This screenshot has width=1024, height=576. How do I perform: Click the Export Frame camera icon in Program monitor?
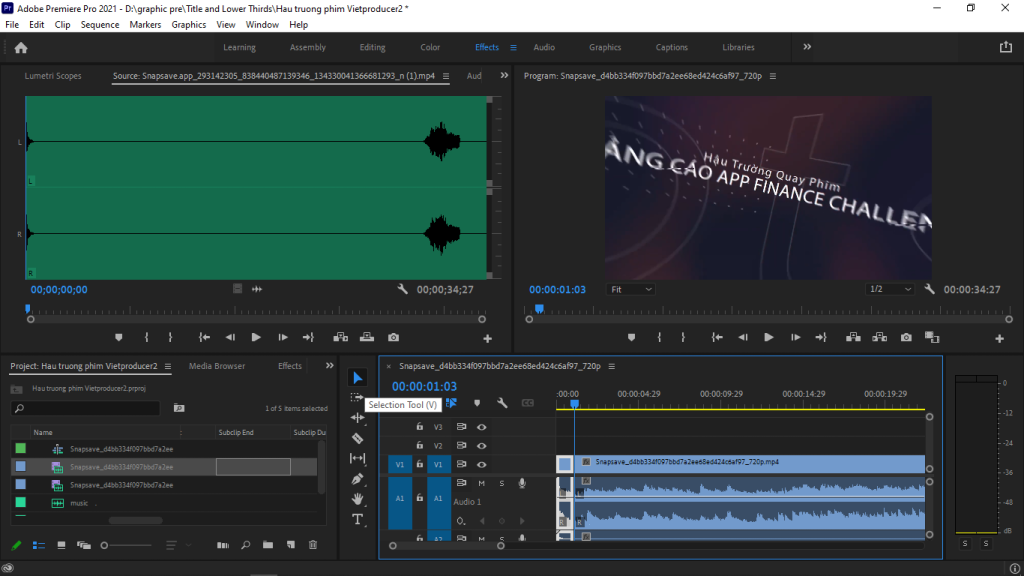[906, 338]
